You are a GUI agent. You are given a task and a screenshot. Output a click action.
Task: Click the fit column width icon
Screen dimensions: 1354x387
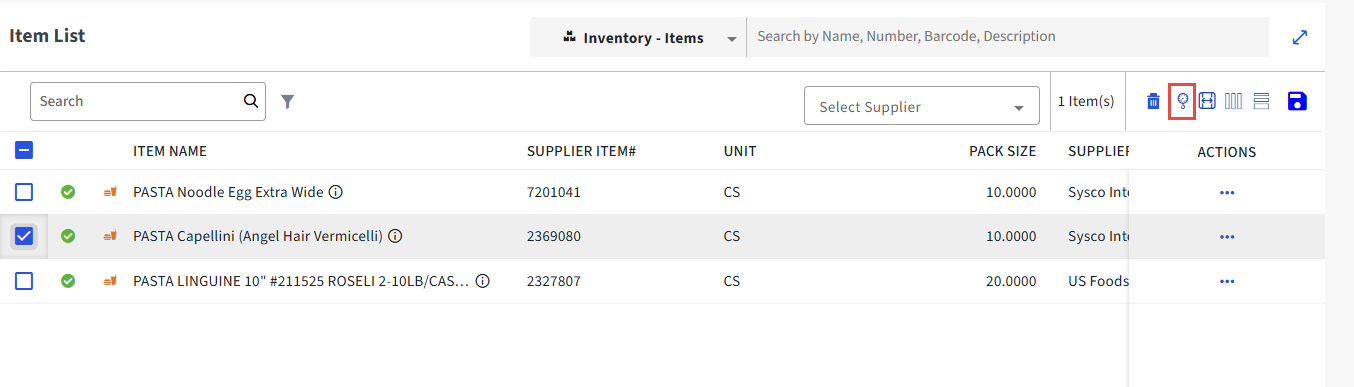pos(1207,101)
